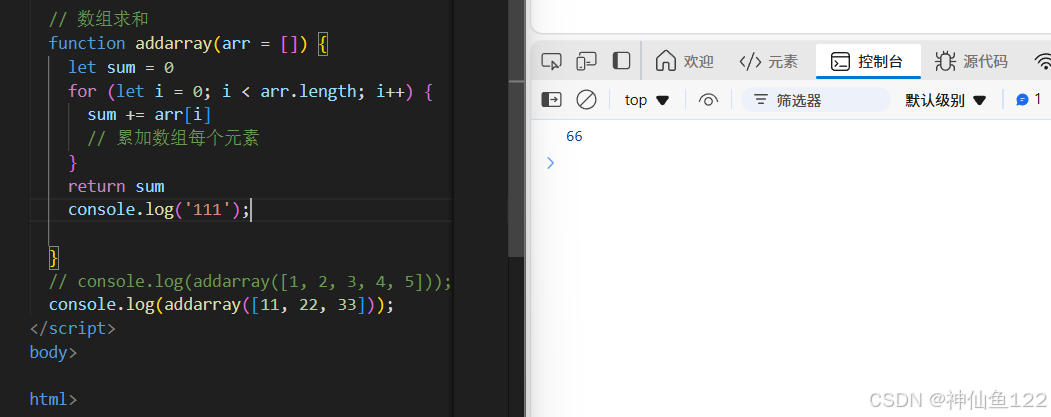This screenshot has height=417, width=1051.
Task: Switch to the 元素 (Elements) tab
Action: coord(768,62)
